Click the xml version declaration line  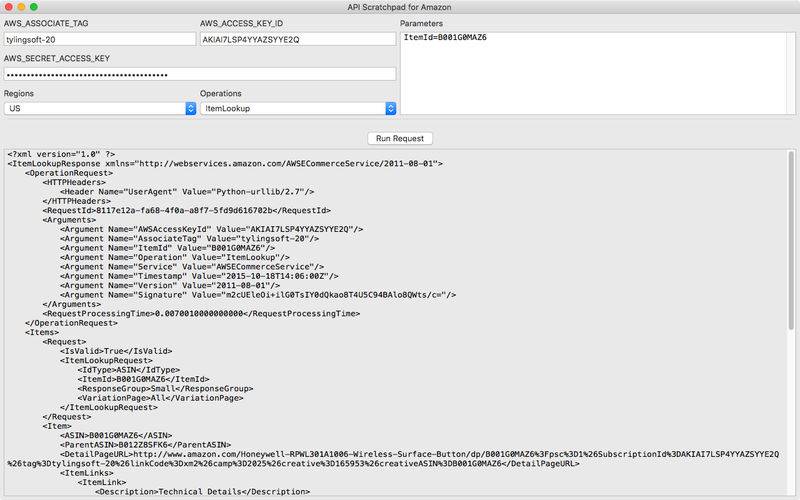click(x=61, y=154)
